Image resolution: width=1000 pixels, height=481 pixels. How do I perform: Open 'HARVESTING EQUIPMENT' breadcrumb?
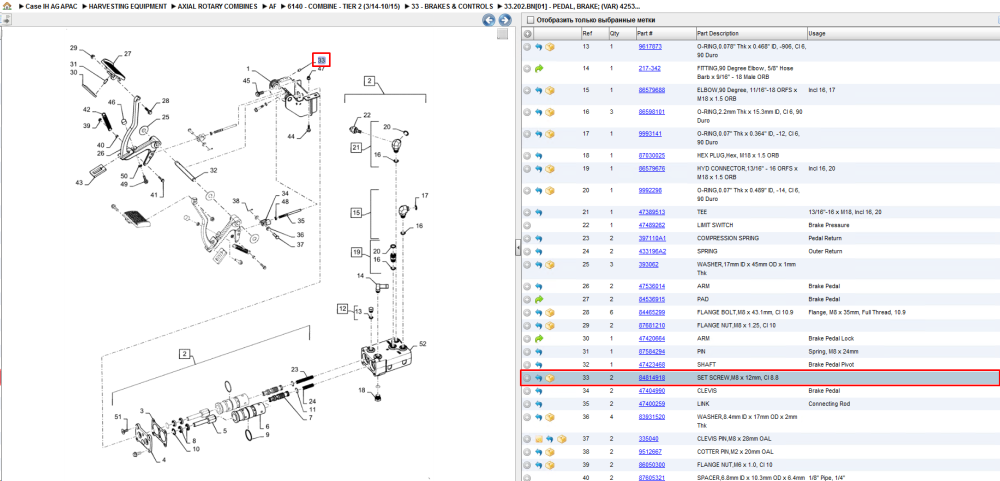point(128,6)
